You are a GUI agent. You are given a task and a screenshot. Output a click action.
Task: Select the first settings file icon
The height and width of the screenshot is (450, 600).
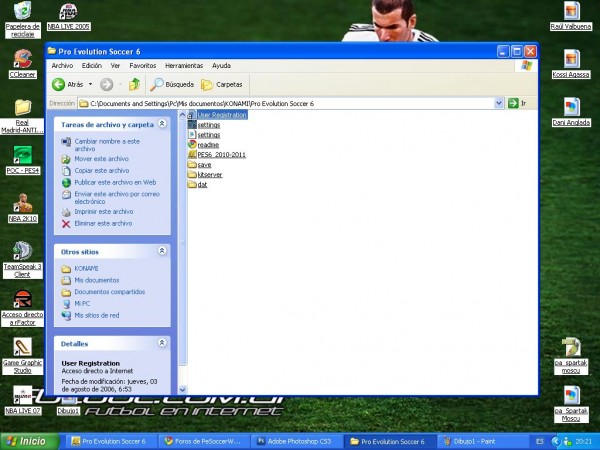point(192,125)
